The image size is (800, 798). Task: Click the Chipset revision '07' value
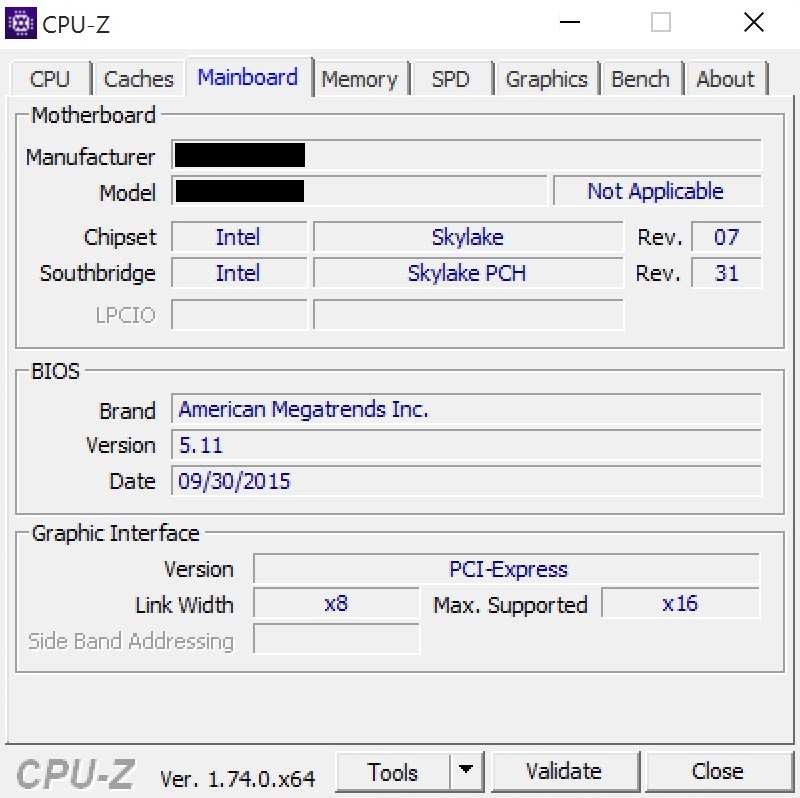click(x=727, y=237)
